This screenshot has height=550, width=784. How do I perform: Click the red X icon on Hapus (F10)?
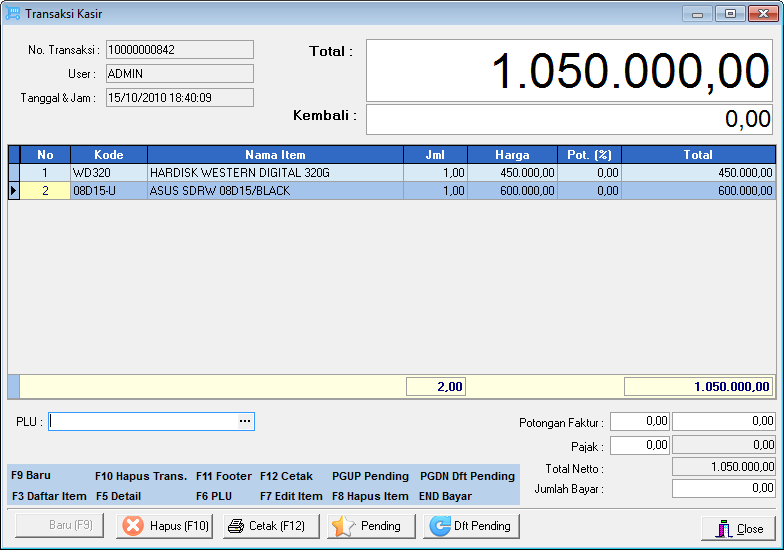(132, 526)
